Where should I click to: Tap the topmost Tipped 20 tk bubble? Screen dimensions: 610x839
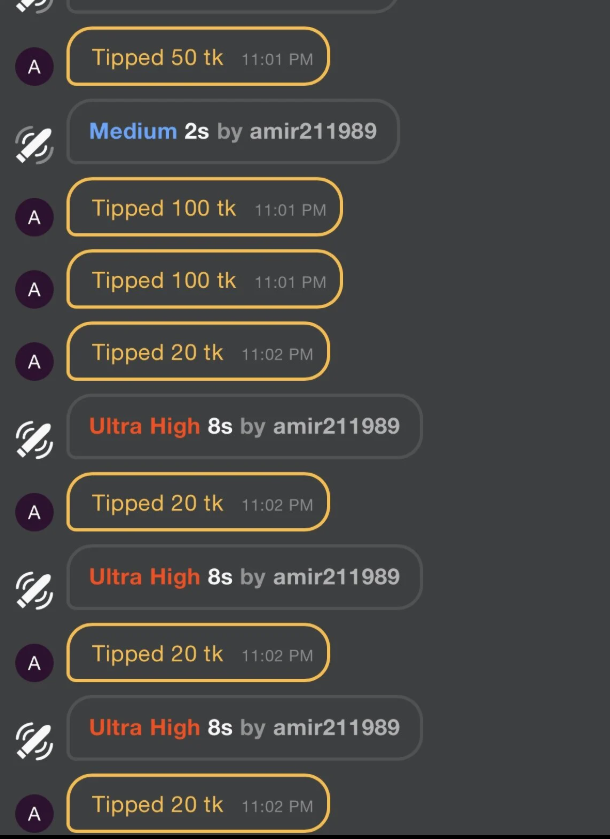coord(197,352)
